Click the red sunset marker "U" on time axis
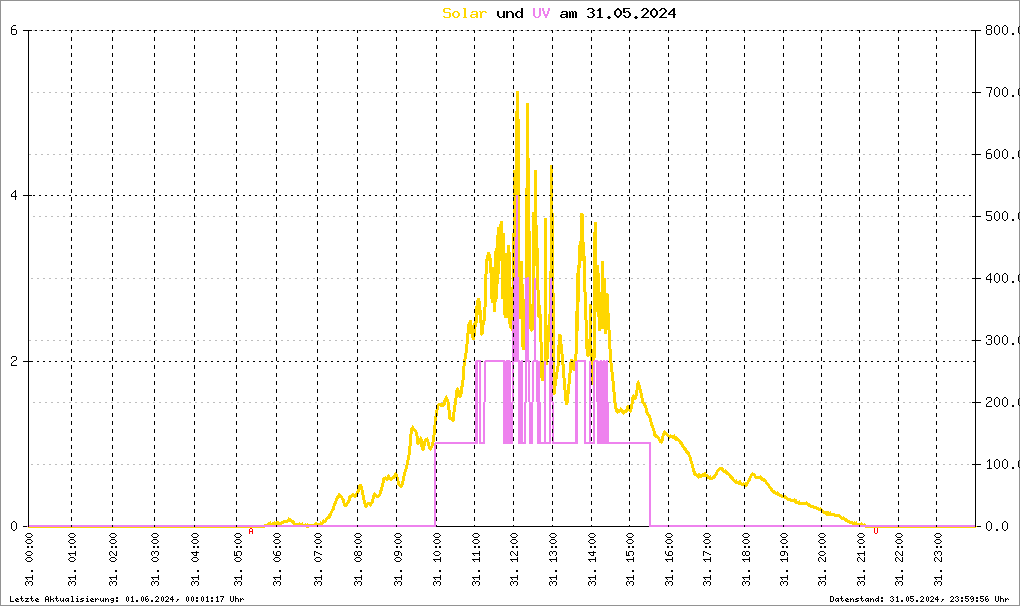Viewport: 1020px width, 606px height. tap(876, 532)
